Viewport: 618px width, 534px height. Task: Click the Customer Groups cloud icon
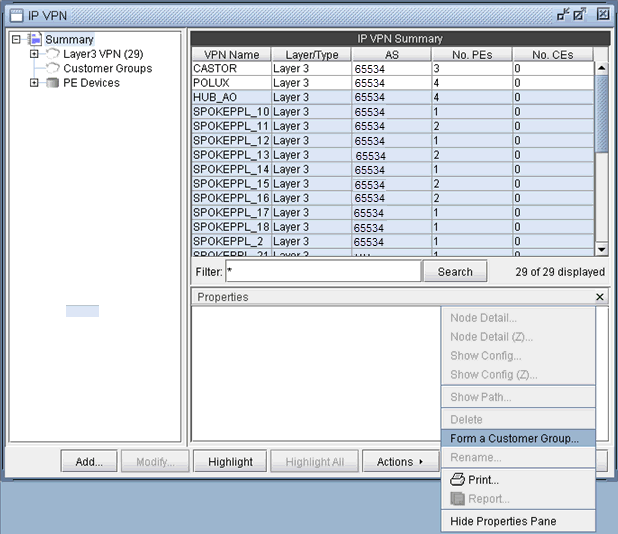coord(53,68)
